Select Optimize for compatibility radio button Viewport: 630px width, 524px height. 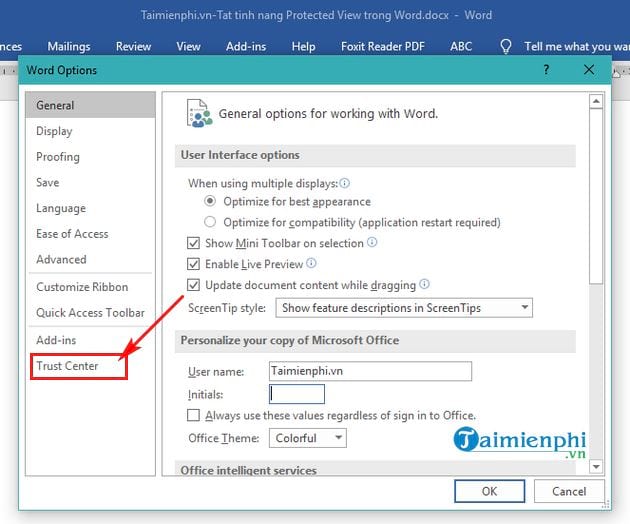coord(210,222)
